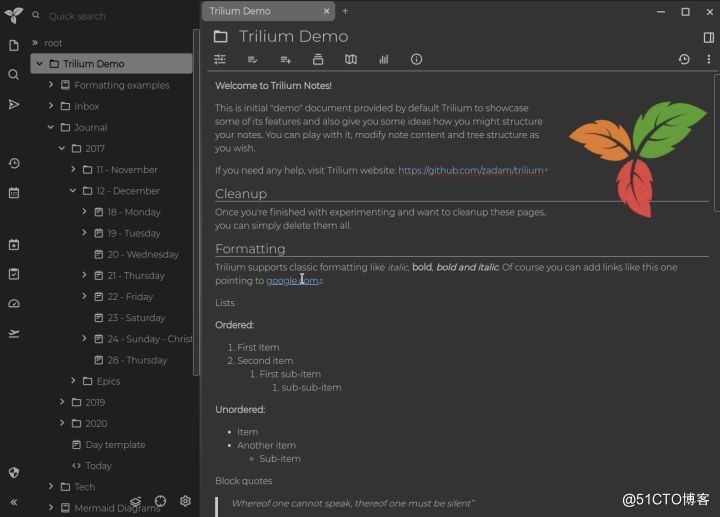Open Basic Properties sliders icon
Screen dimensions: 720x517
pyautogui.click(x=220, y=59)
